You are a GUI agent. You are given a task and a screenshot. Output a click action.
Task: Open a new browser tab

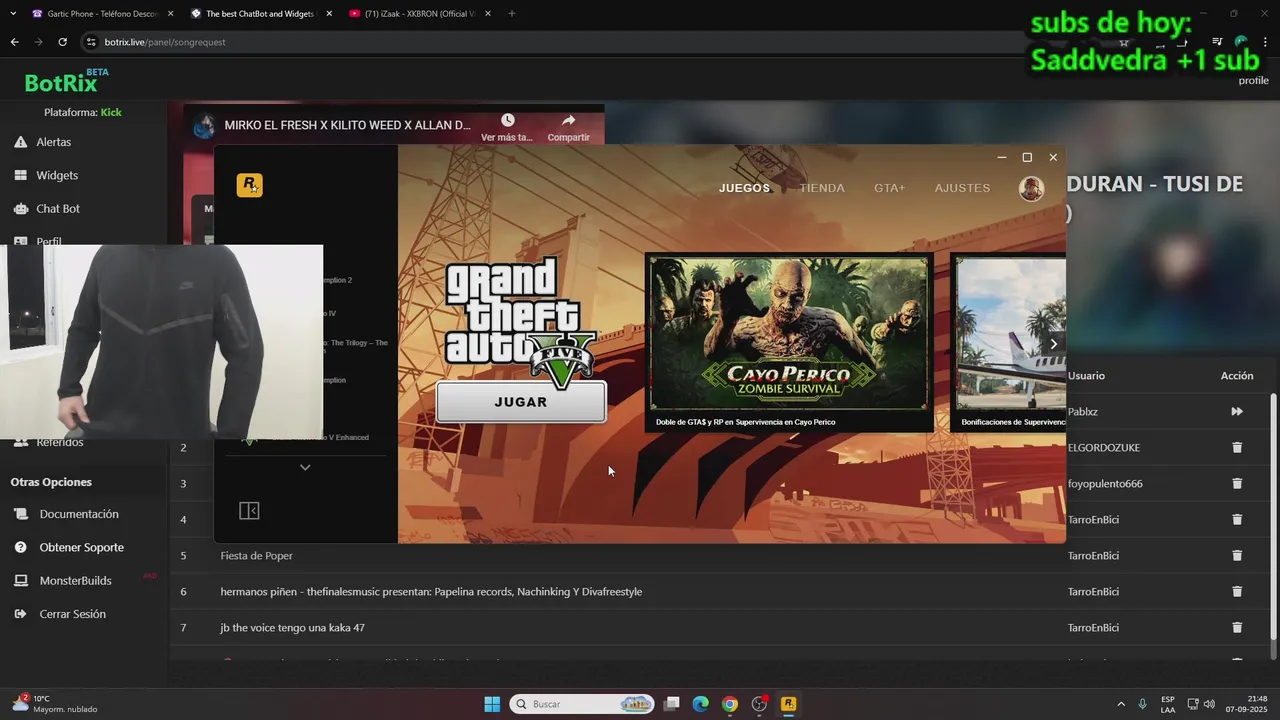[512, 14]
